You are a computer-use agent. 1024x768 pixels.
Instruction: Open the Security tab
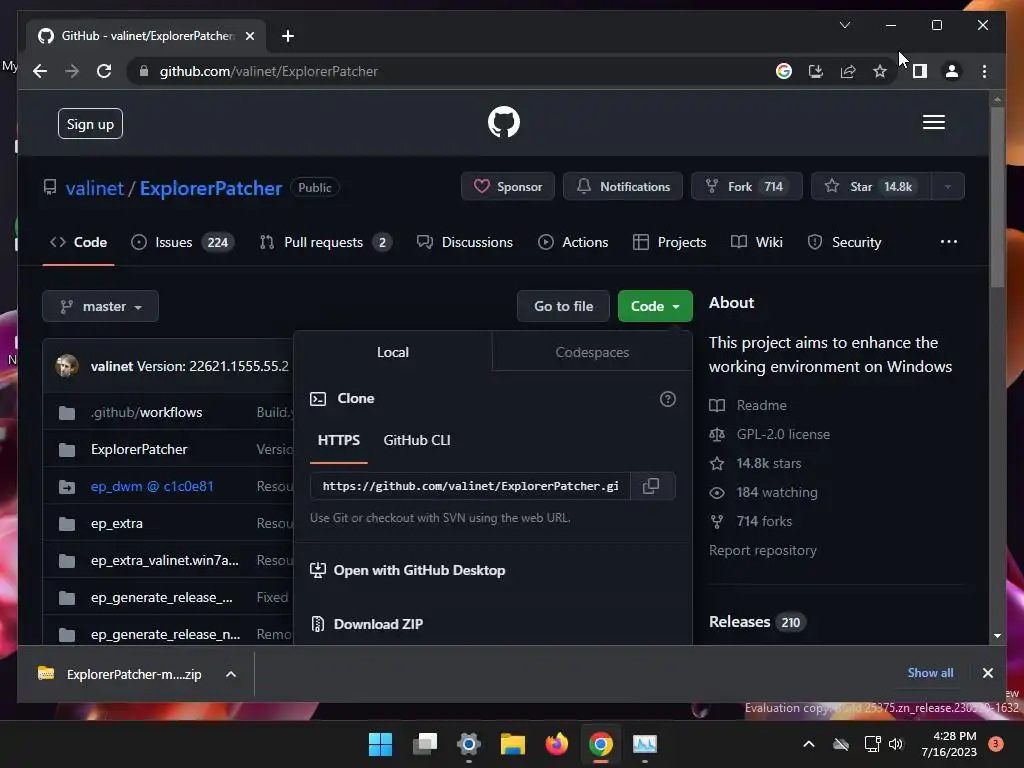(x=844, y=242)
